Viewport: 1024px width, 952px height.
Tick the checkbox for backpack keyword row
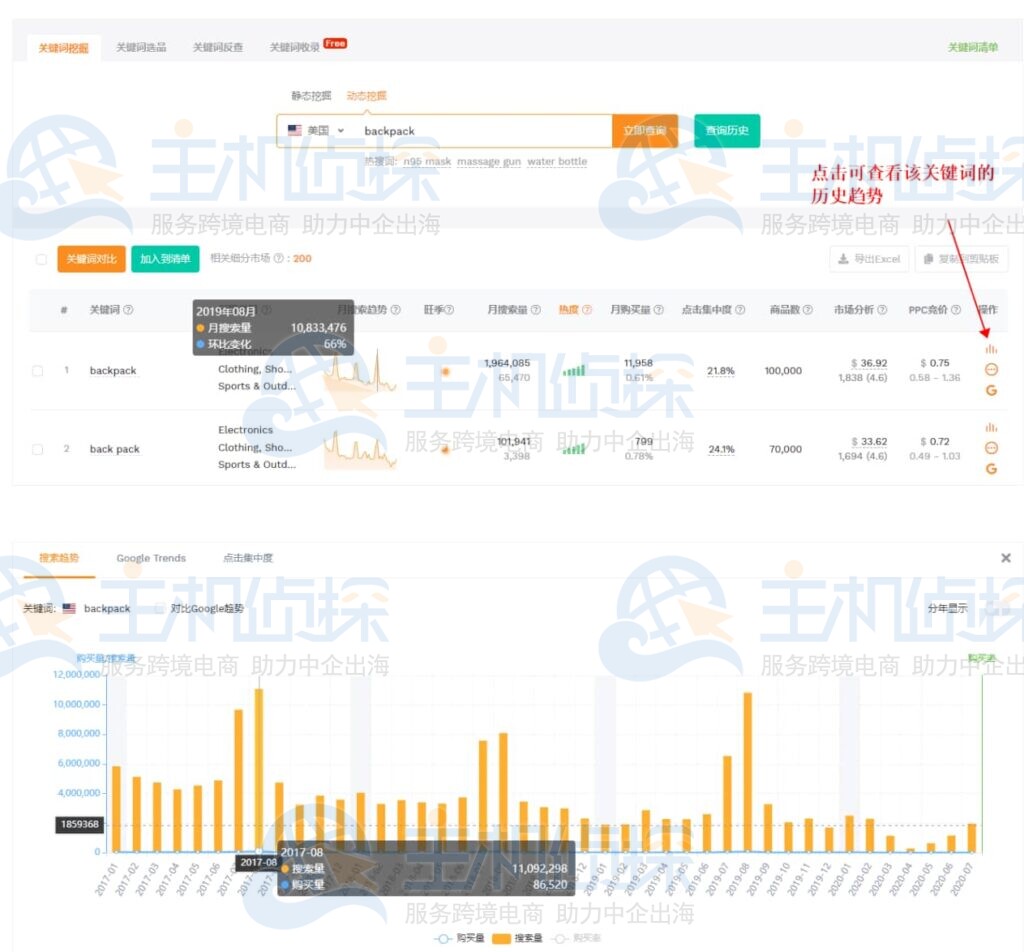(x=38, y=371)
